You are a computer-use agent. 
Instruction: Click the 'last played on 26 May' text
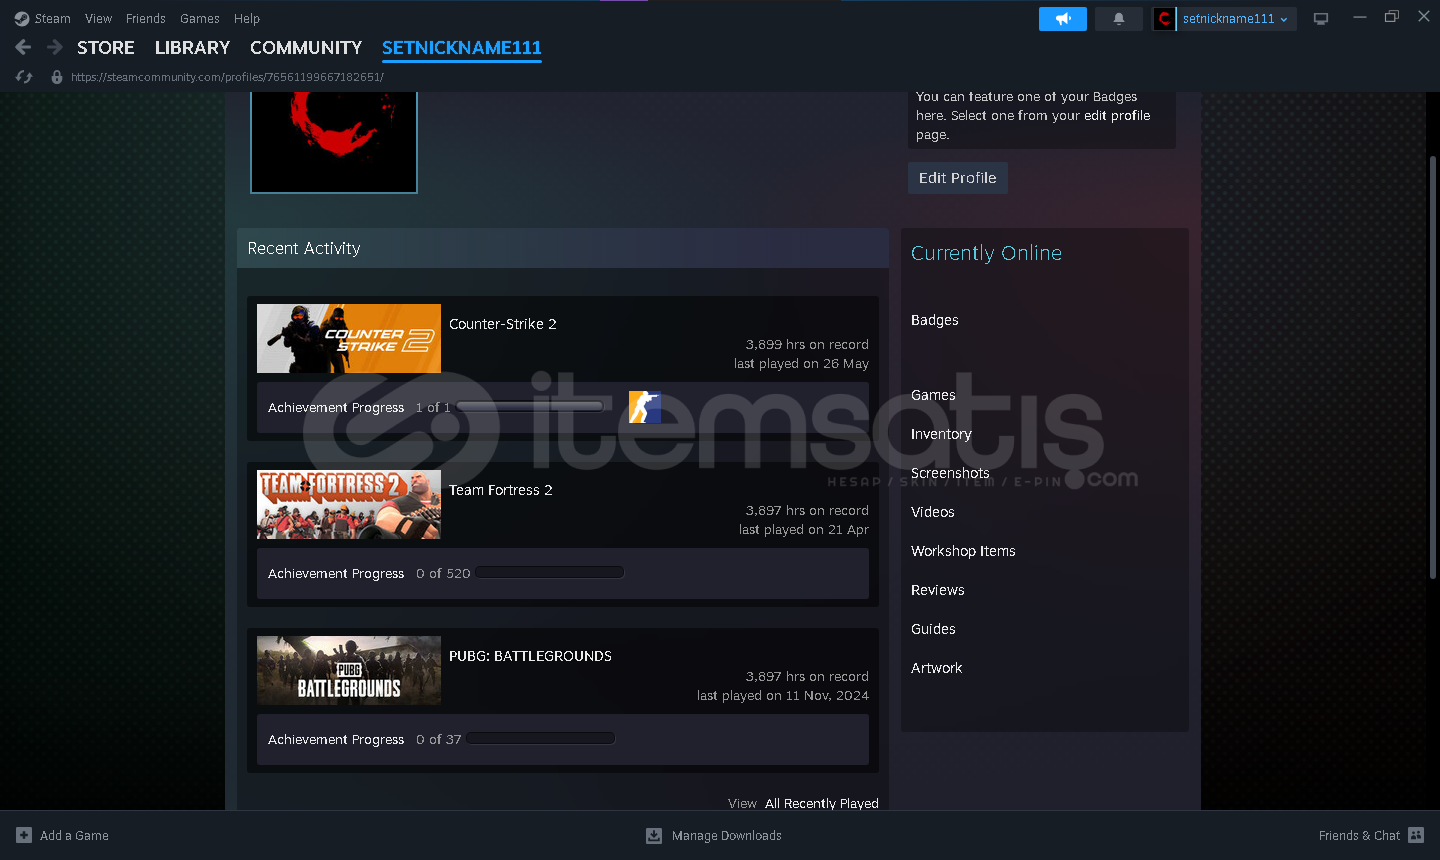(x=801, y=364)
